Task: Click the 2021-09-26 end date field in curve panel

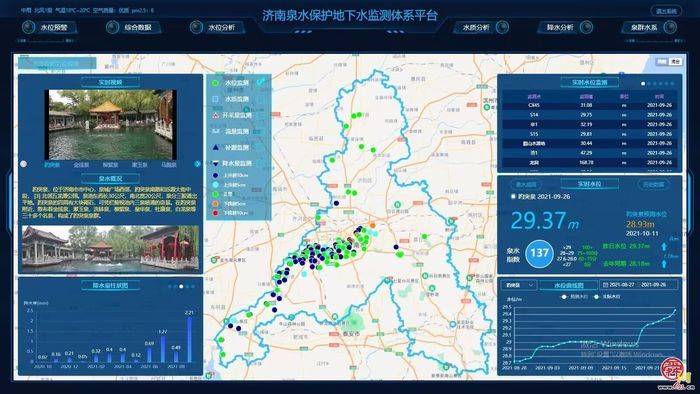Action: pos(654,285)
